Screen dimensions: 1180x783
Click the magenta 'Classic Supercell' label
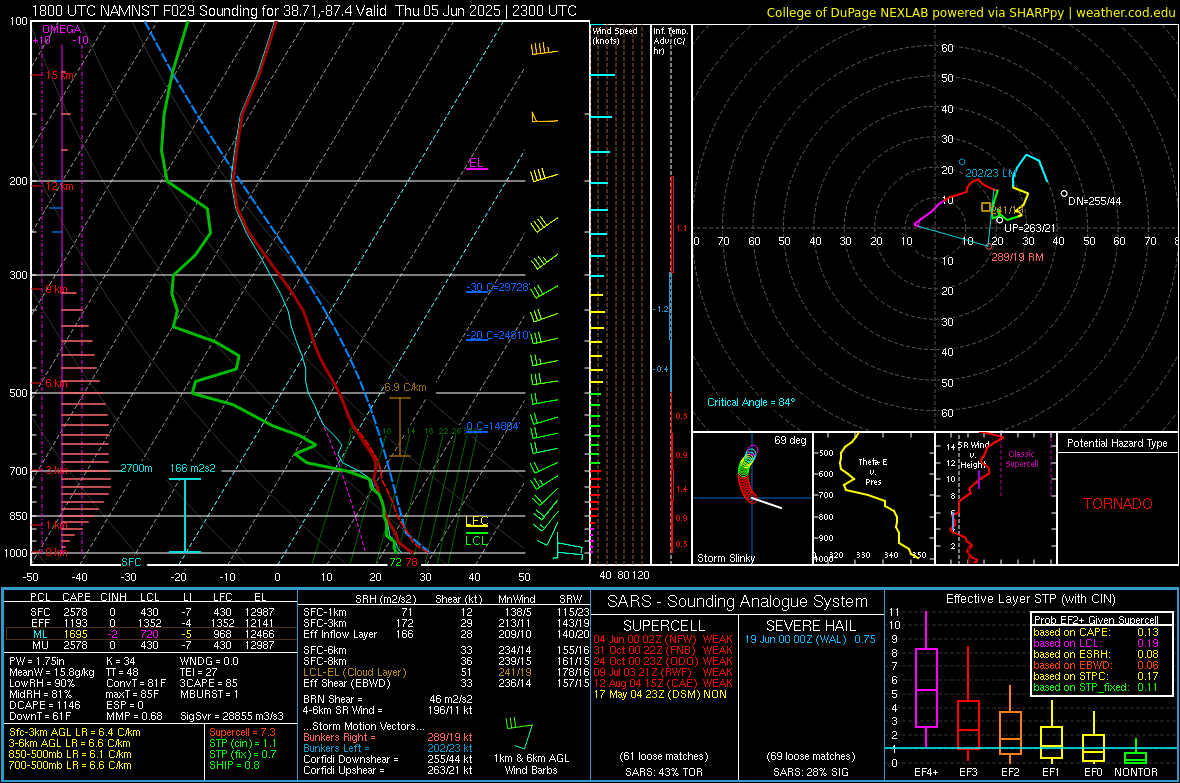click(1021, 459)
